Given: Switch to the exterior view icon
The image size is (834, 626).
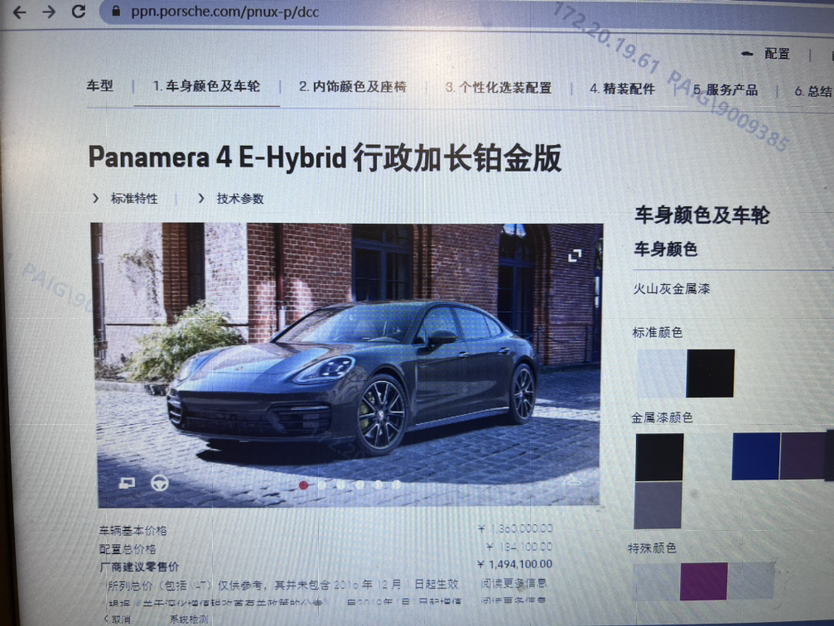Looking at the screenshot, I should pyautogui.click(x=127, y=483).
